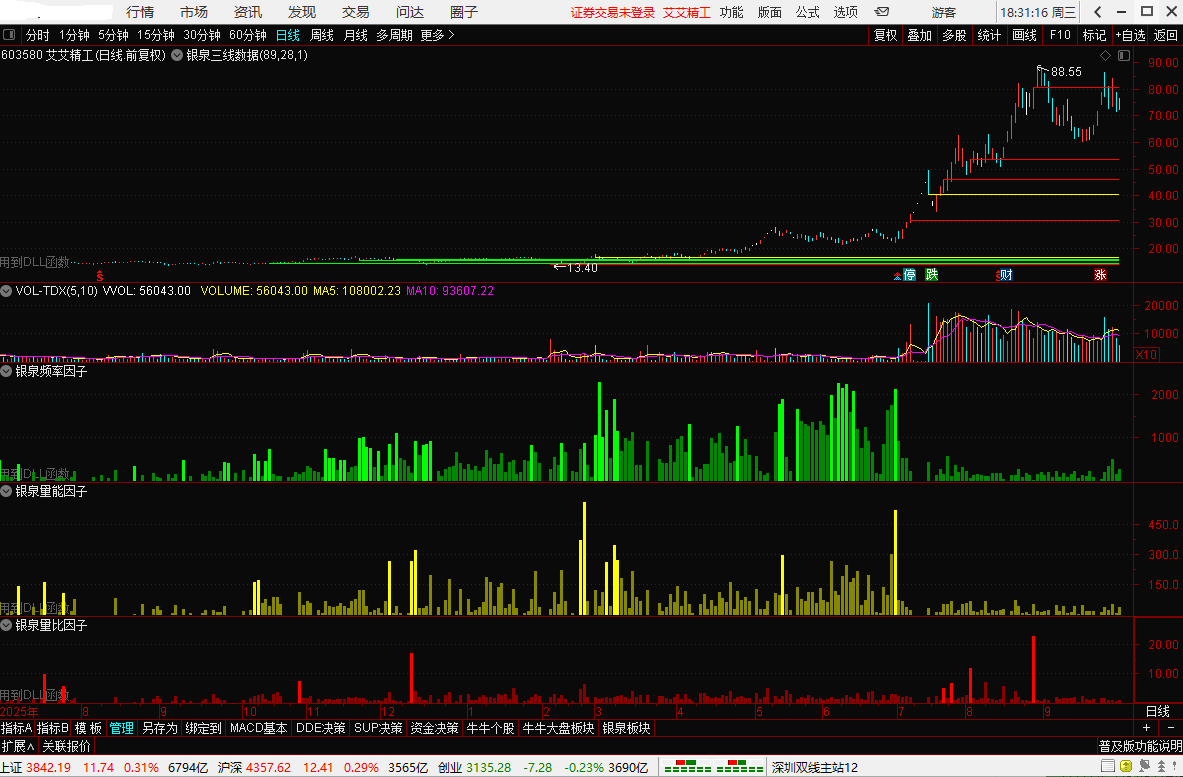Click the red 涨 marker on the chart
Viewport: 1183px width, 777px height.
(1100, 275)
